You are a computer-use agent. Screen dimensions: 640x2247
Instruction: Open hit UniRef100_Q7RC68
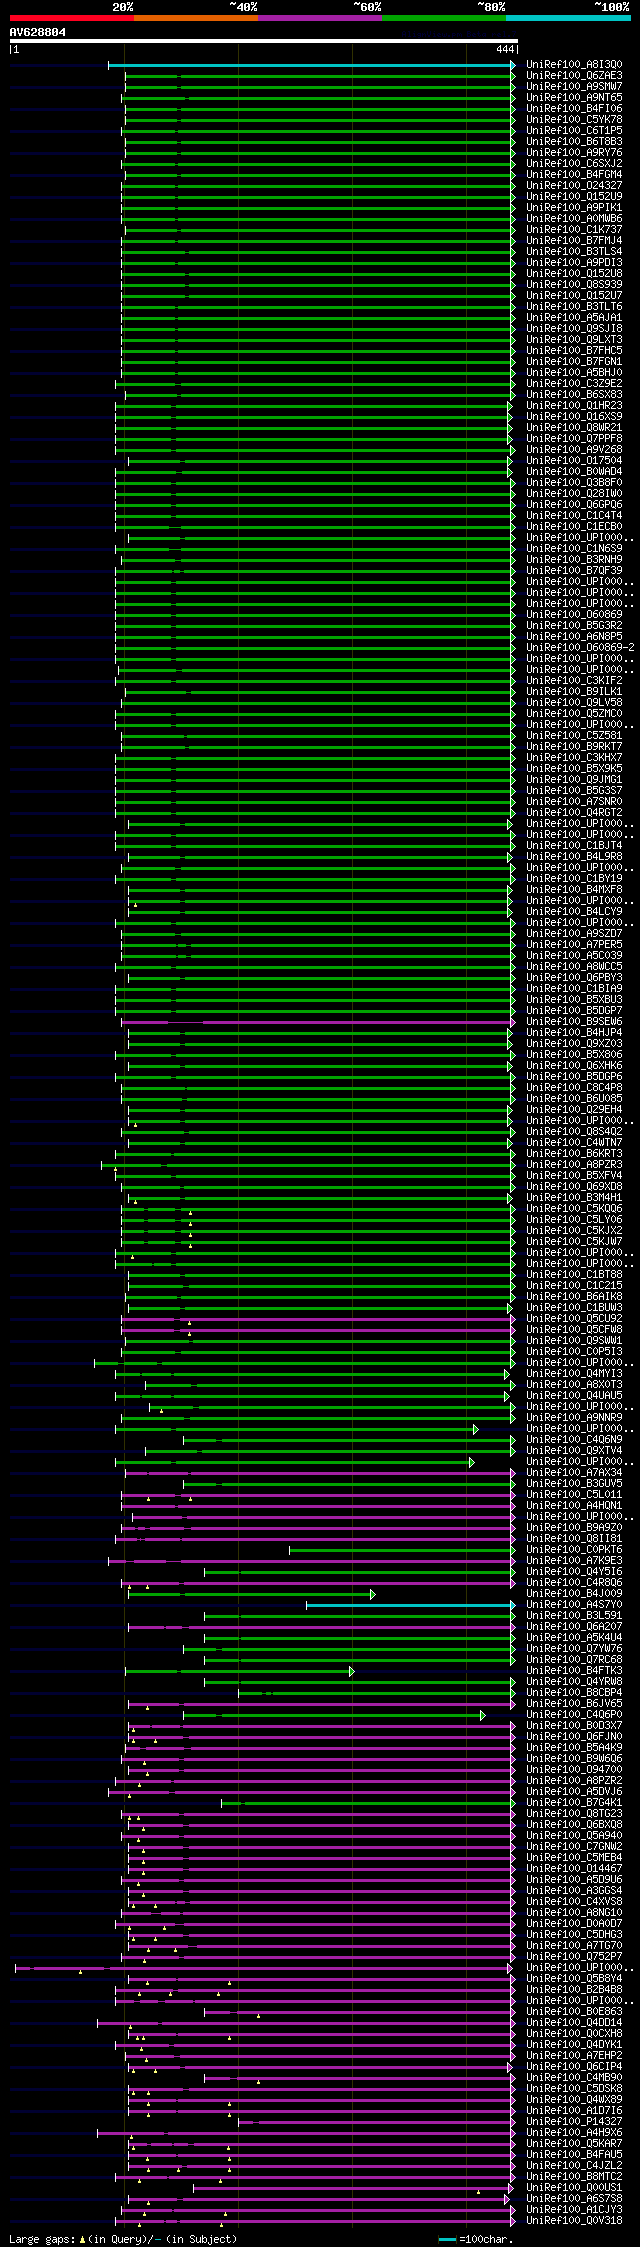[x=574, y=1660]
